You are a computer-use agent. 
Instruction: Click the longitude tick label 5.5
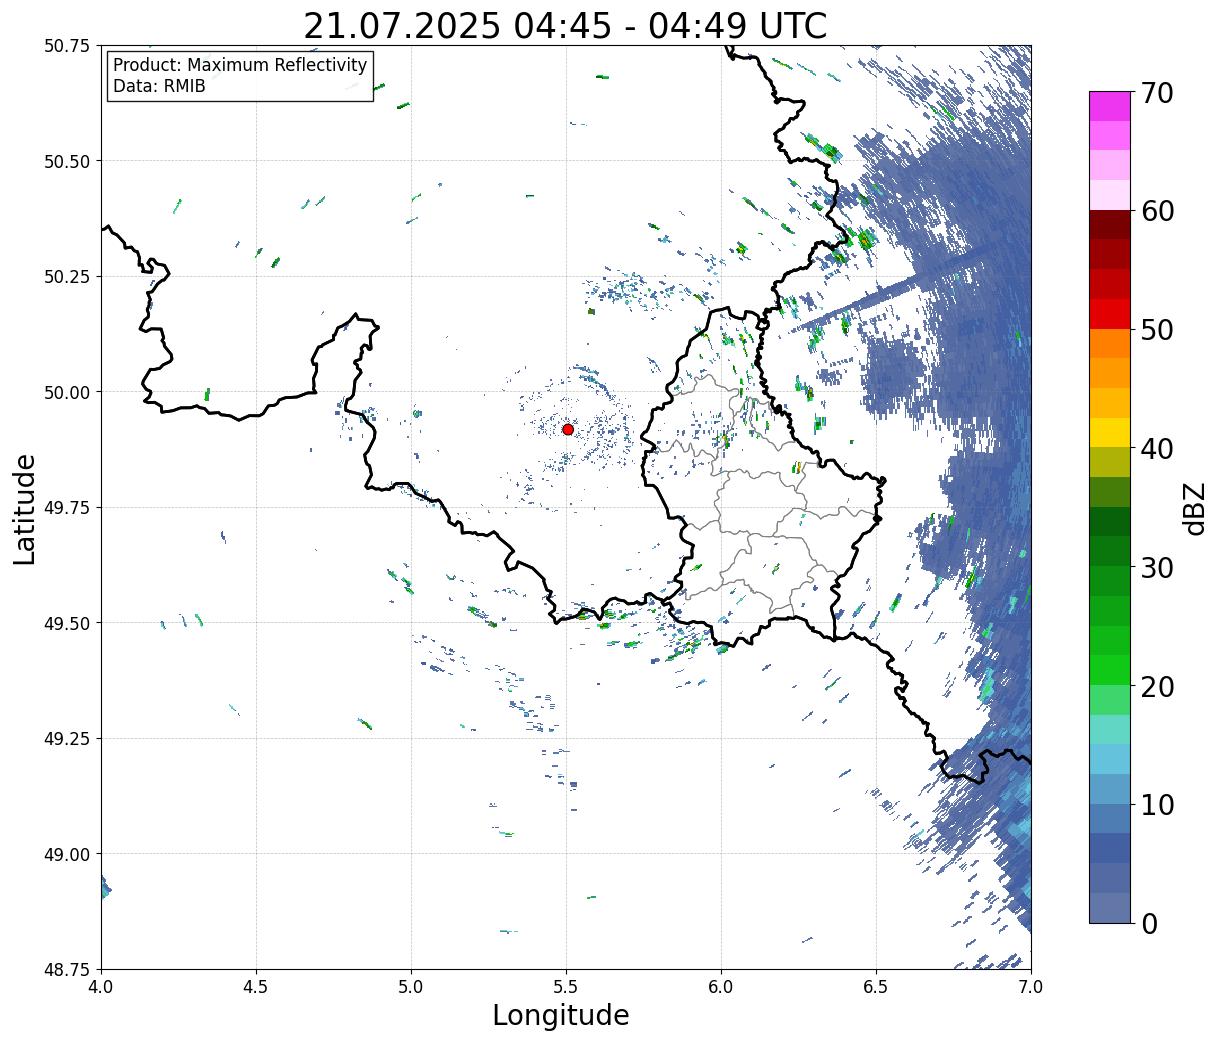(566, 986)
